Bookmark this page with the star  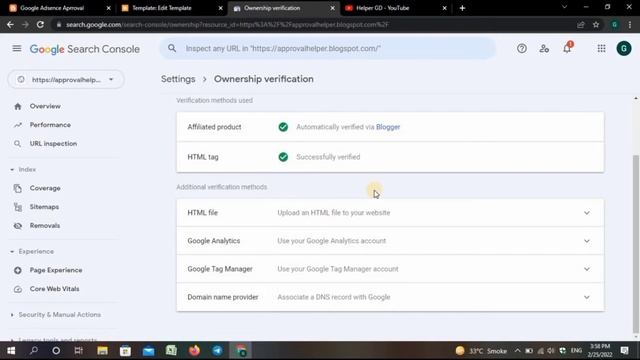(x=596, y=24)
